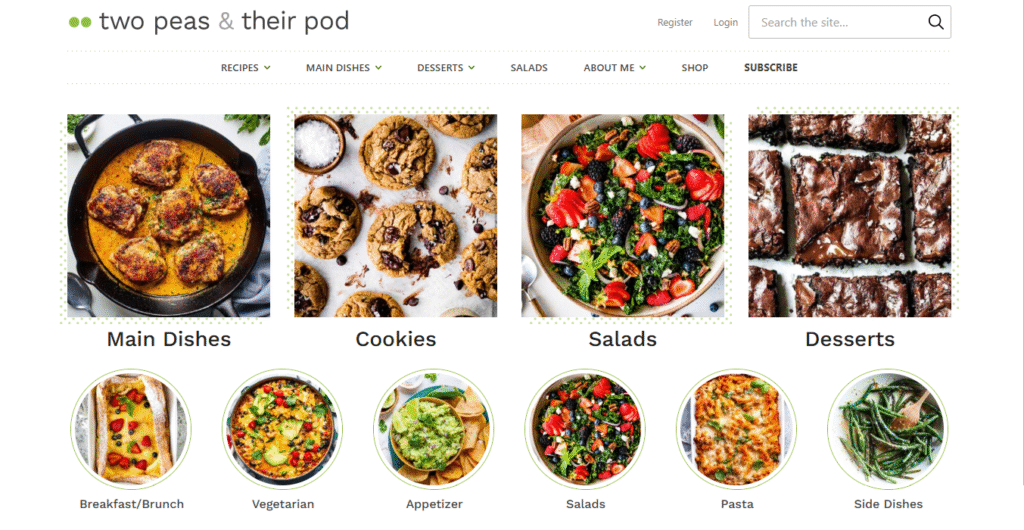Open the Vegetarian circle image
Image resolution: width=1024 pixels, height=530 pixels.
pos(282,429)
